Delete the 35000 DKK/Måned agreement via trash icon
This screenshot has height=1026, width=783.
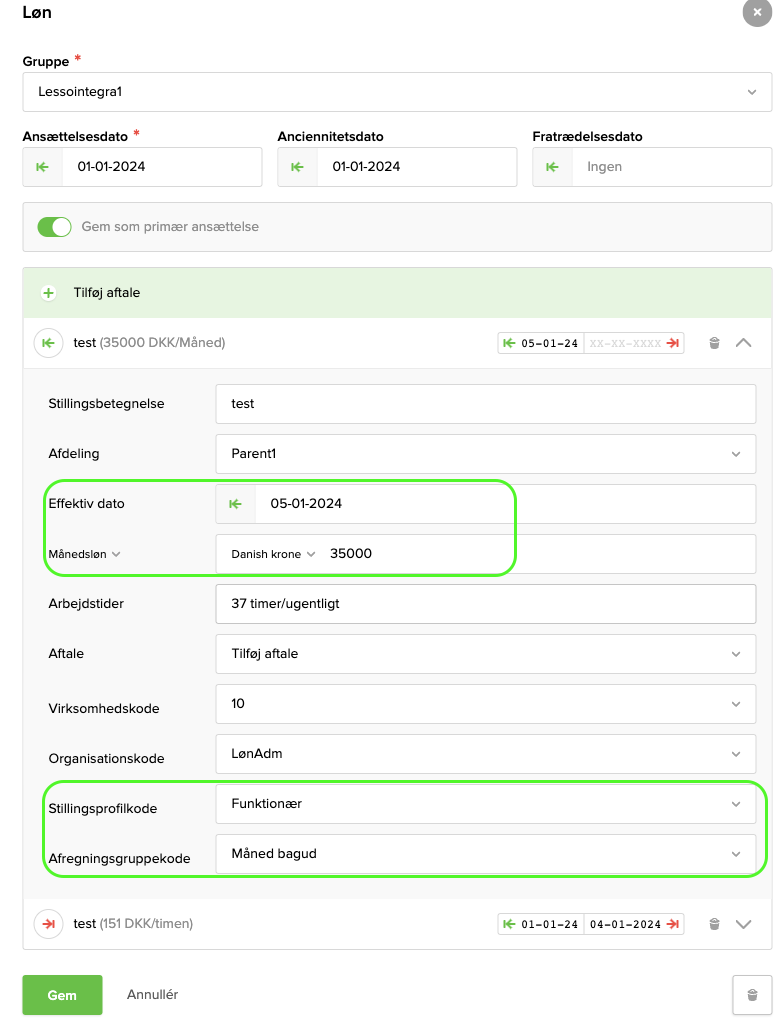[714, 343]
